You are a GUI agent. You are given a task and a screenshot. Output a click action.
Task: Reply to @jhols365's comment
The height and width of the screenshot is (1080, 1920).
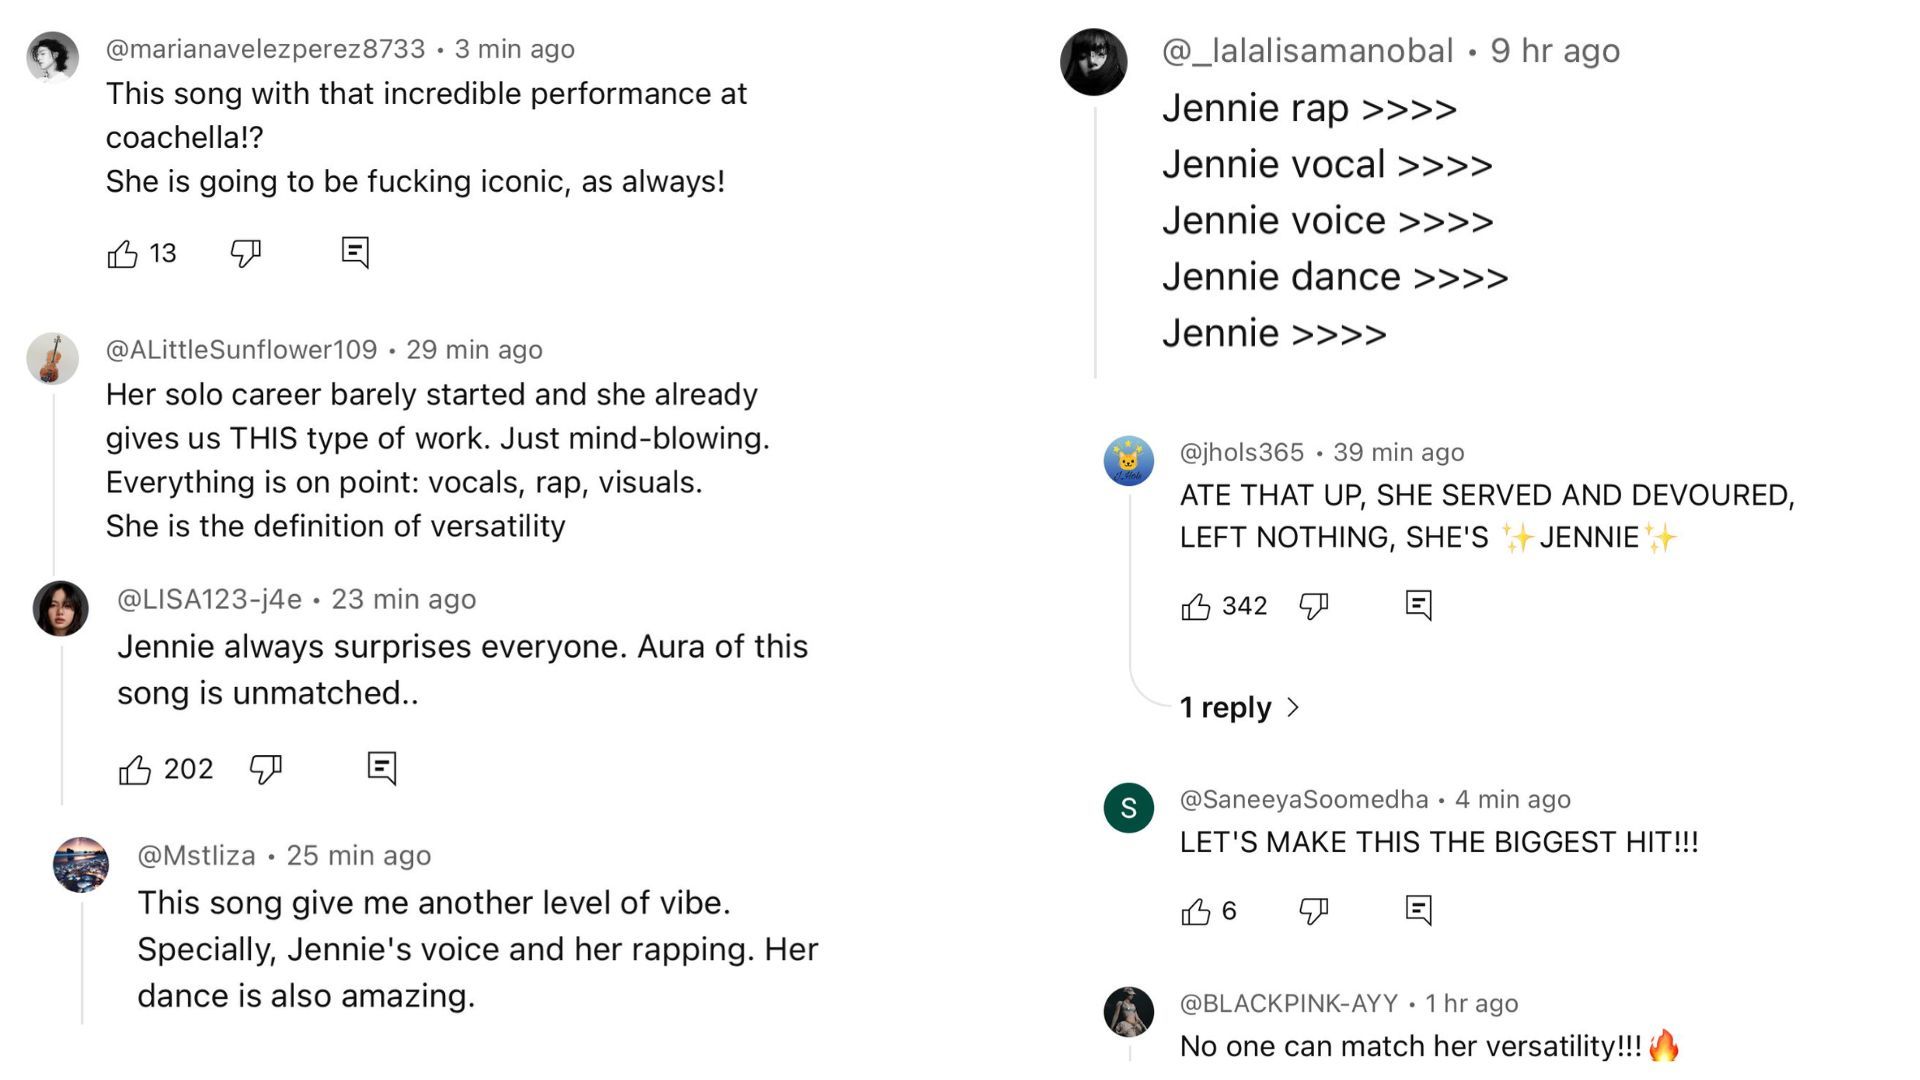[1418, 605]
